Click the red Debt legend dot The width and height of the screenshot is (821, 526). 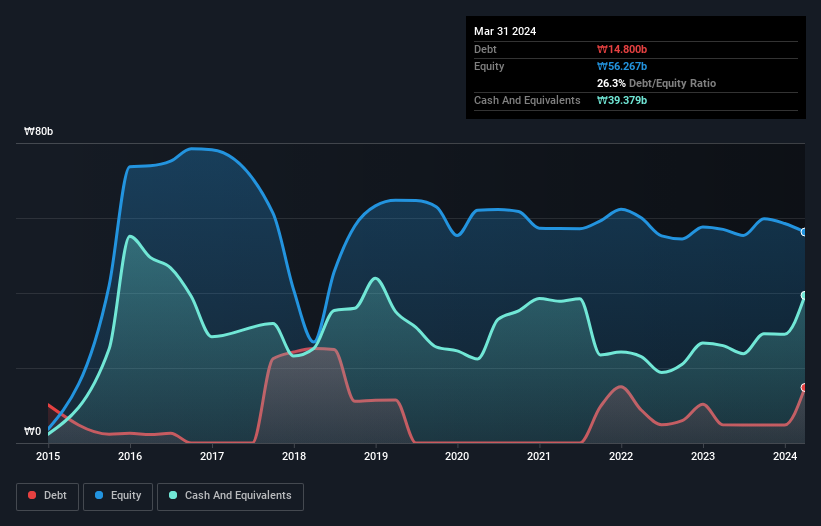pyautogui.click(x=32, y=495)
